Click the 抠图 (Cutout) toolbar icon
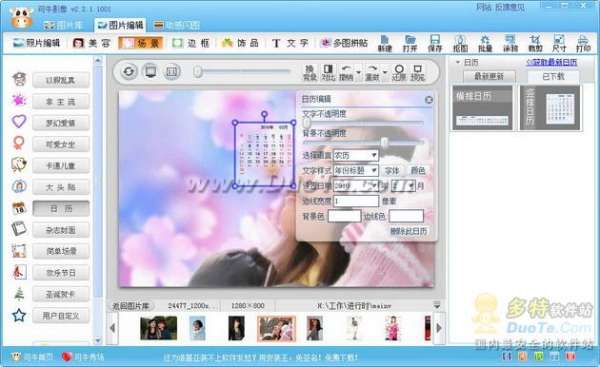The height and width of the screenshot is (367, 600). click(460, 43)
